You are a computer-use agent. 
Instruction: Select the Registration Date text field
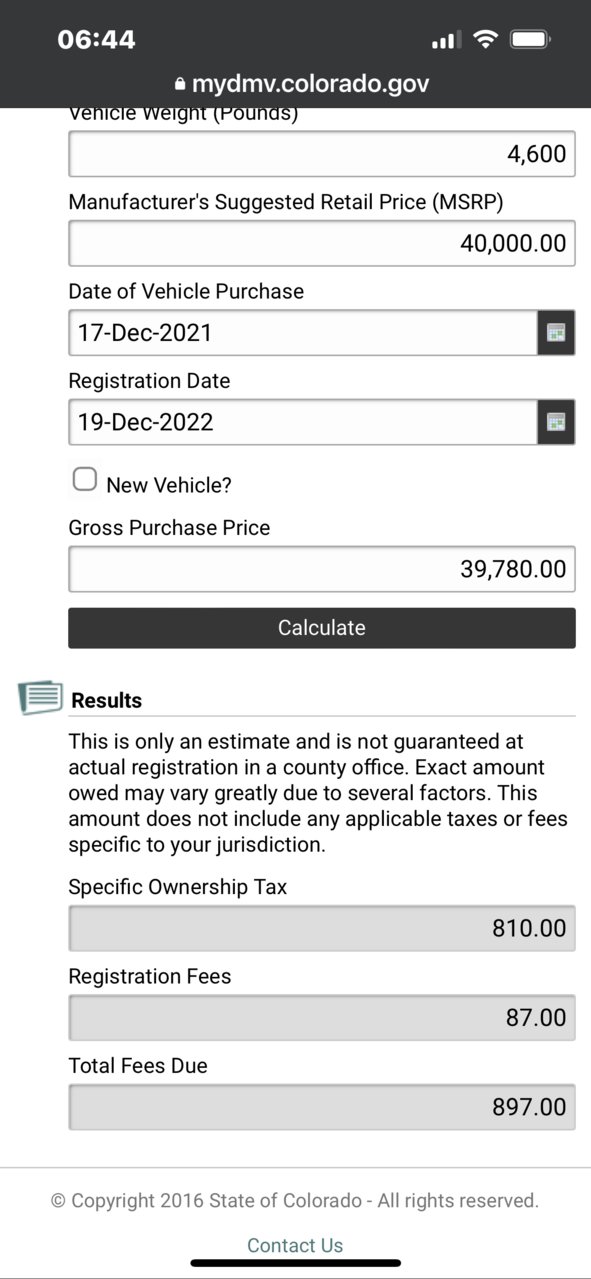coord(303,422)
